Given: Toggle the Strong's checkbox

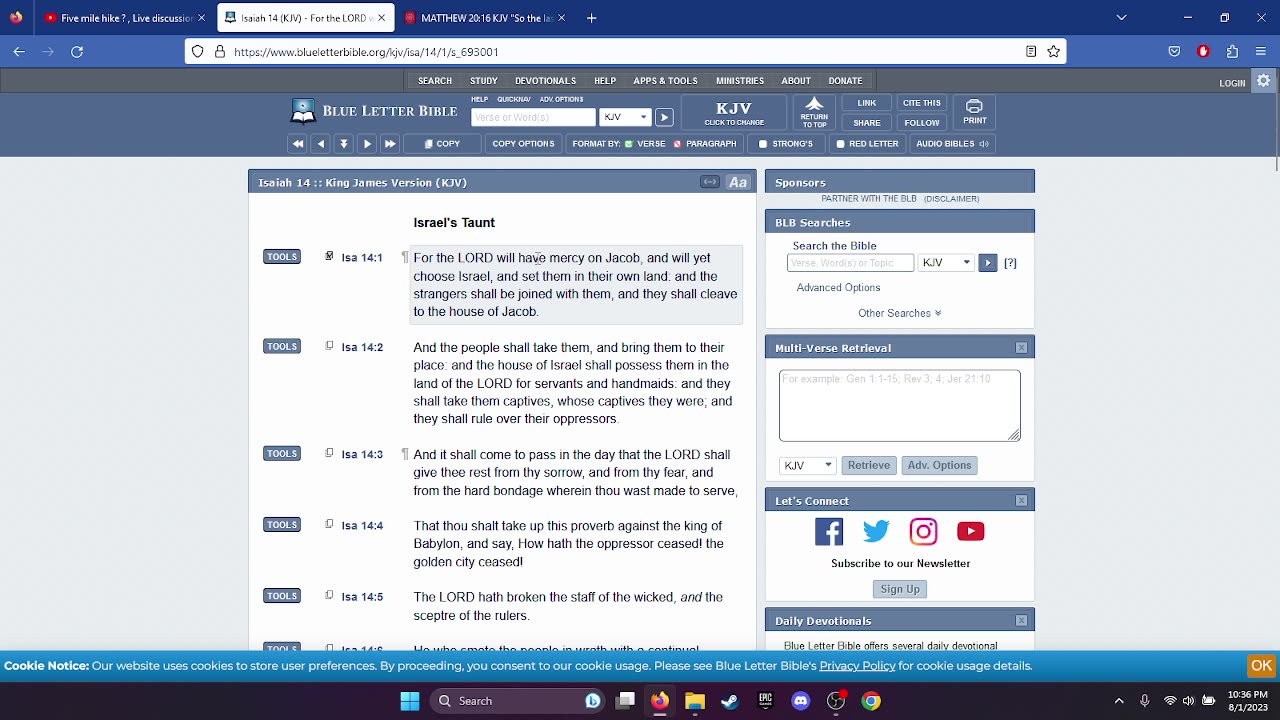Looking at the screenshot, I should click(x=763, y=144).
